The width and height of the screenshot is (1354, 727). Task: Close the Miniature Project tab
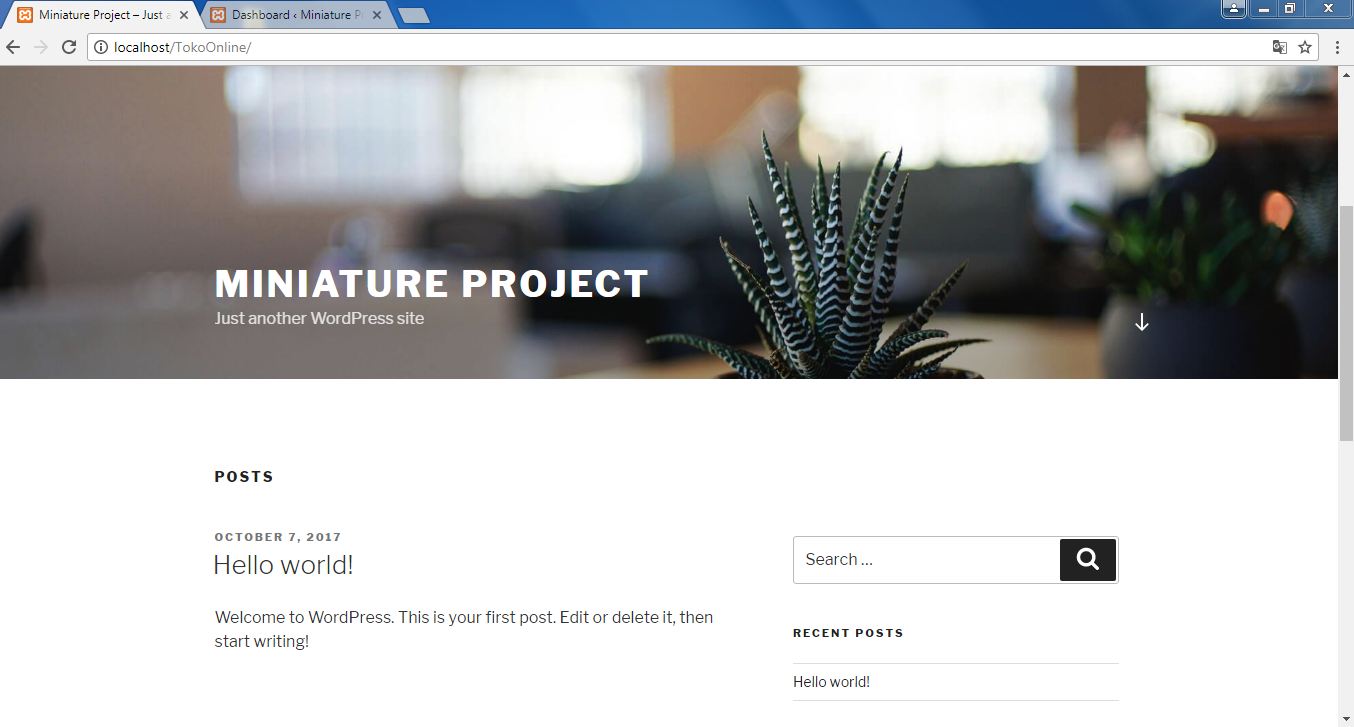click(x=183, y=15)
